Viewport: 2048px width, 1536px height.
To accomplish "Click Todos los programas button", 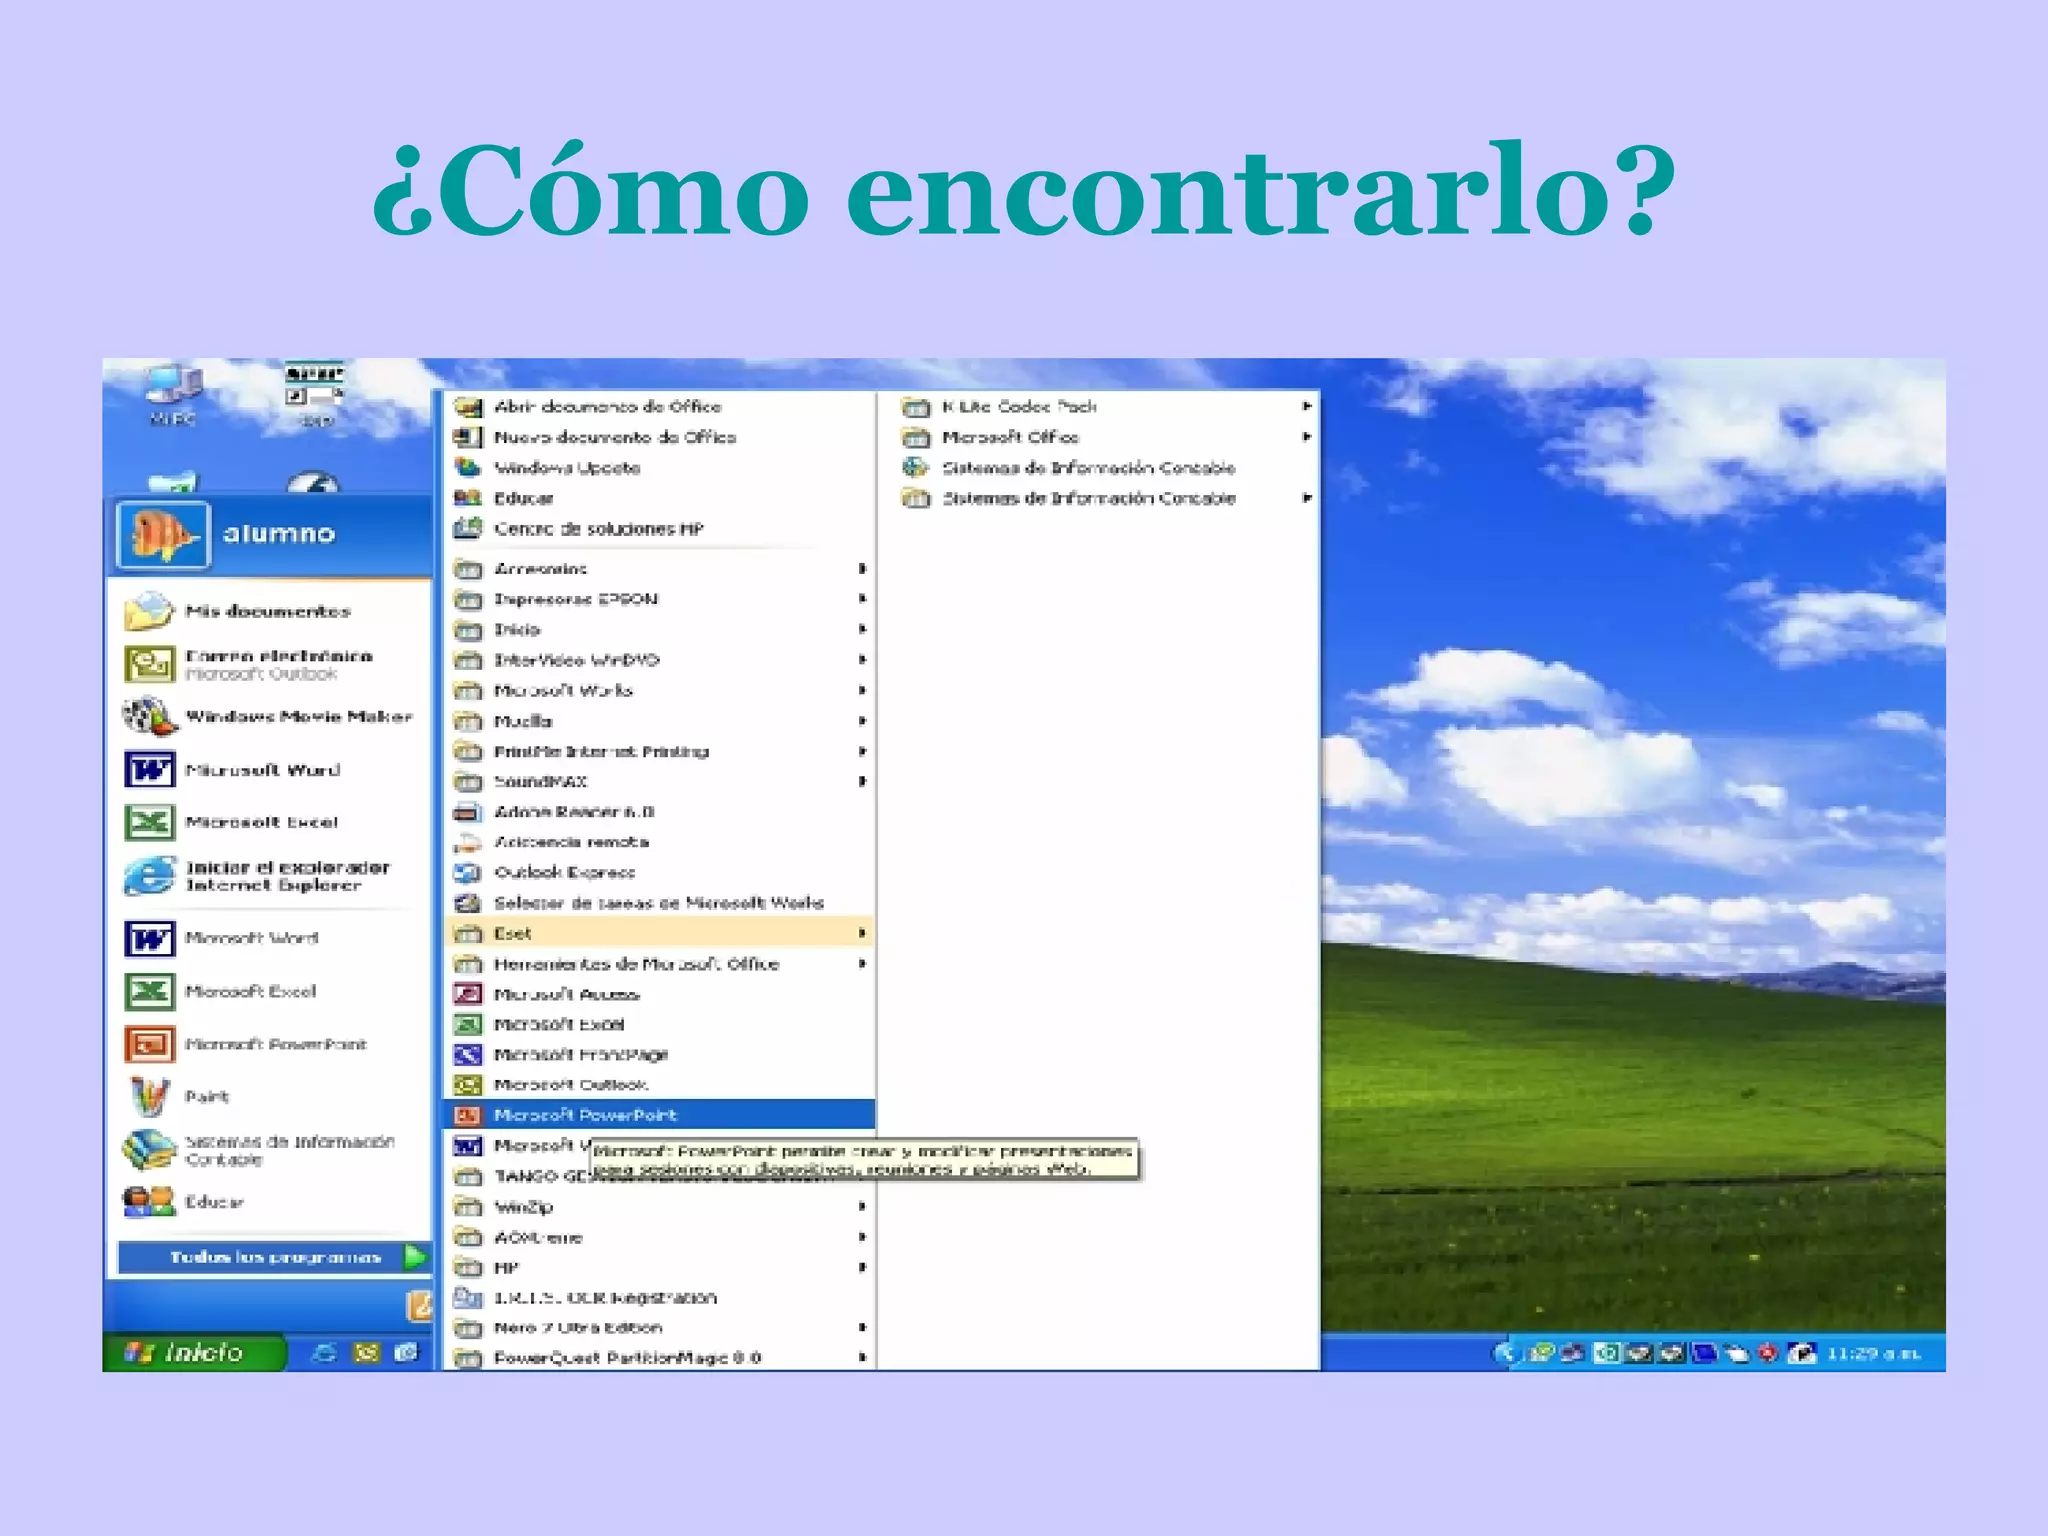I will click(274, 1257).
